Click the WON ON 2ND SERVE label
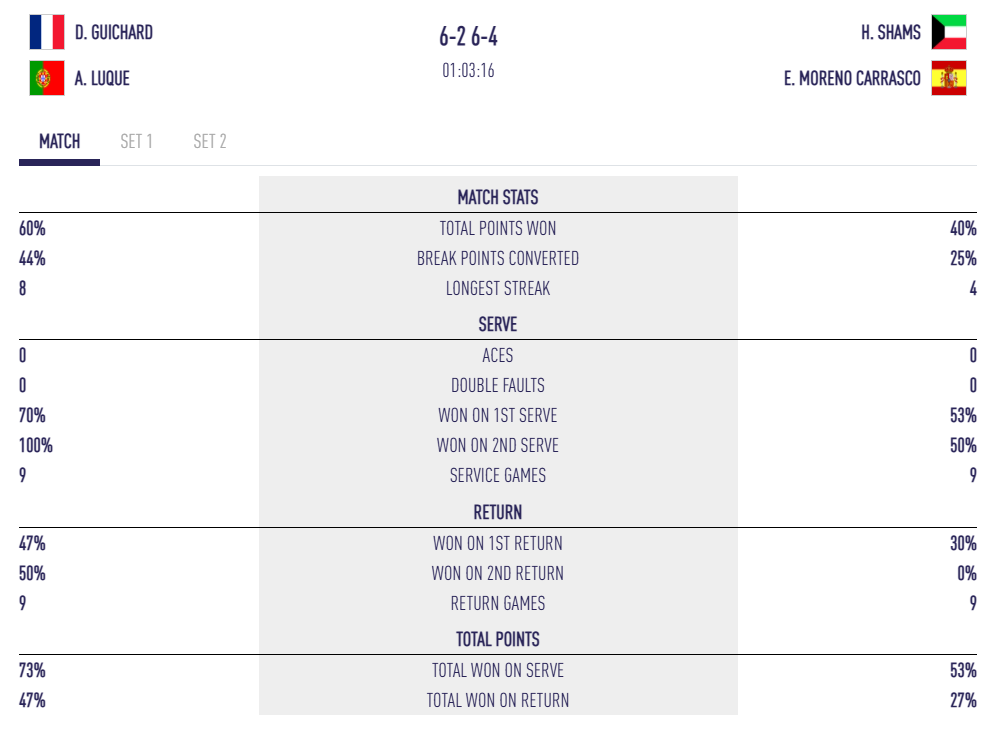Screen dimensions: 992x730 [498, 445]
